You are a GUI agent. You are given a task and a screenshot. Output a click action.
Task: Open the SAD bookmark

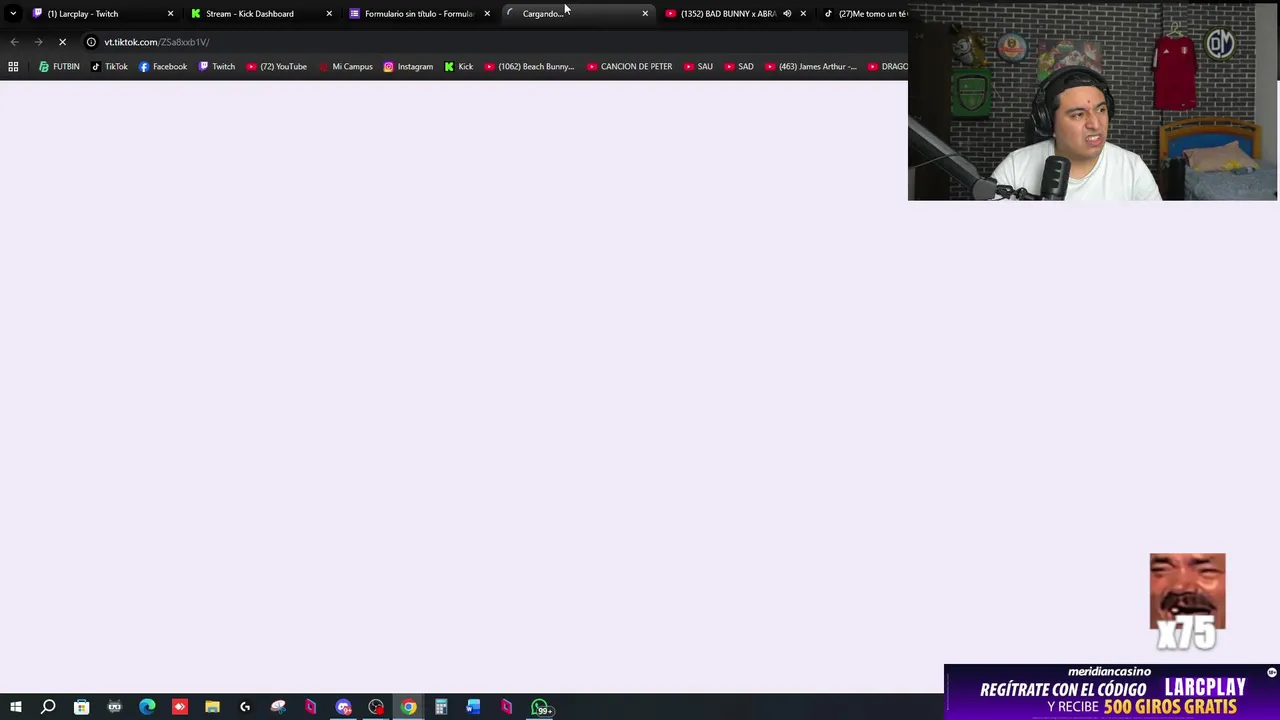[x=739, y=67]
